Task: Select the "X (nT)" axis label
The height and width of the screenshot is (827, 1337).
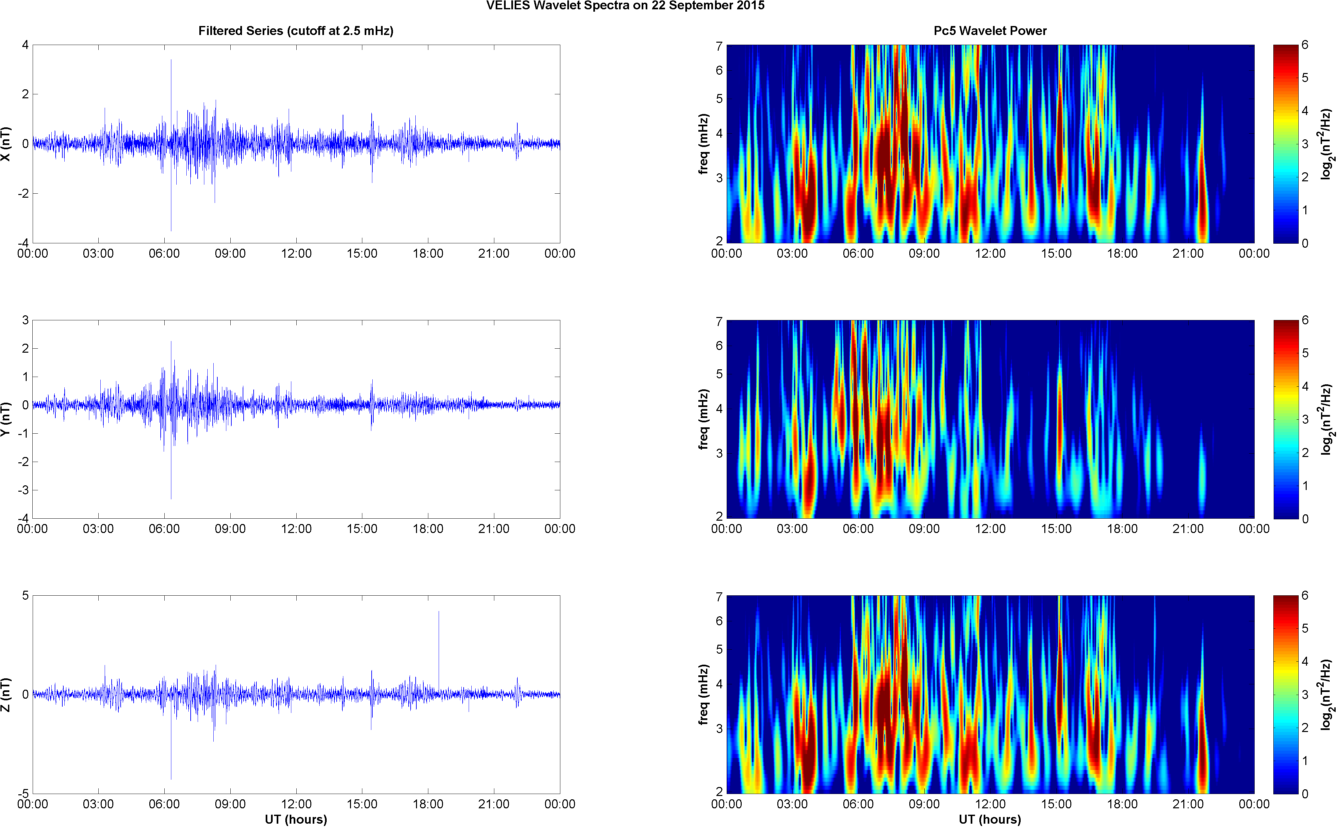Action: pyautogui.click(x=7, y=143)
